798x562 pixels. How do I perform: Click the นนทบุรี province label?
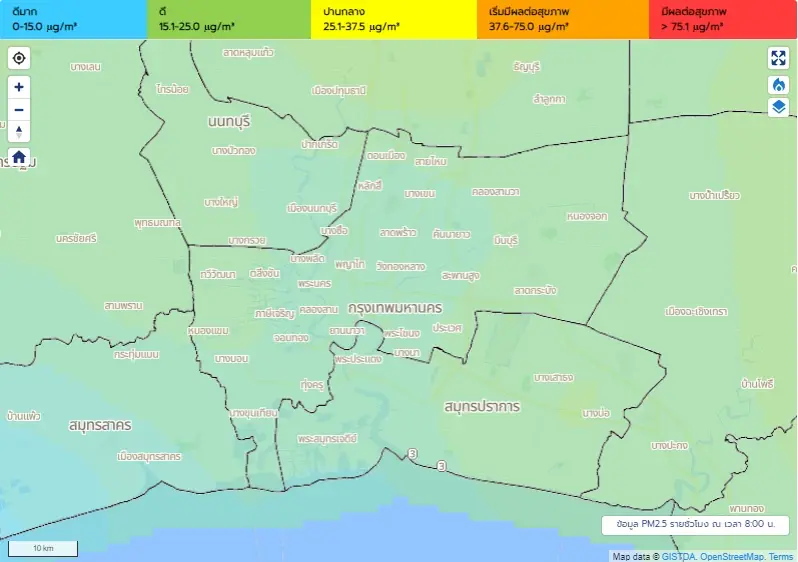(x=229, y=121)
